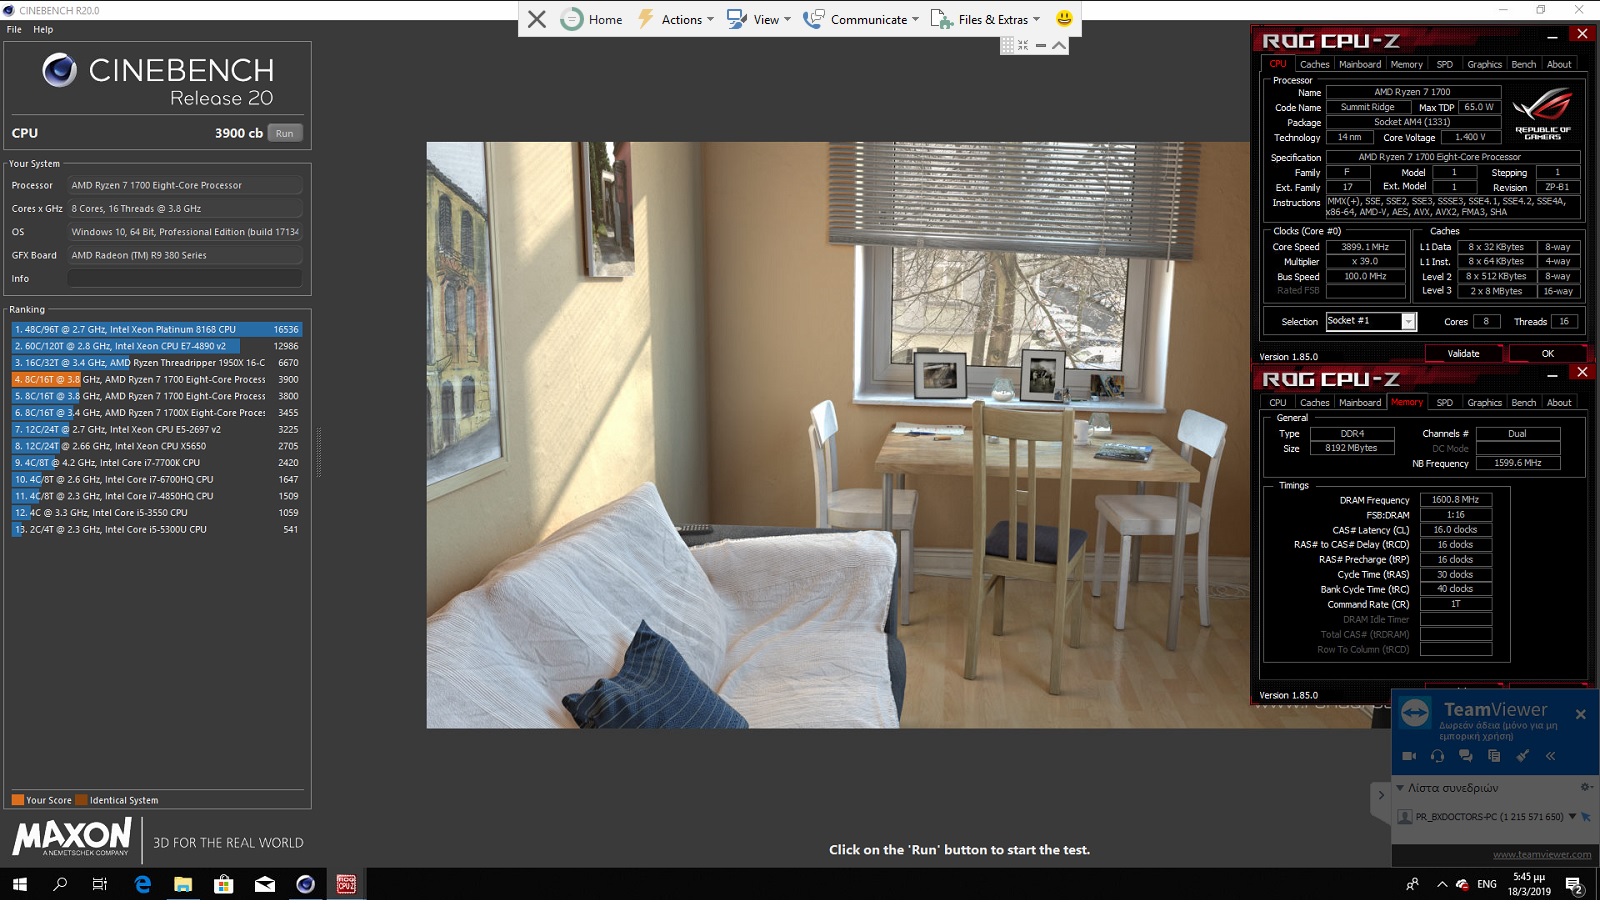Open File Explorer from taskbar
This screenshot has width=1600, height=904.
click(183, 884)
